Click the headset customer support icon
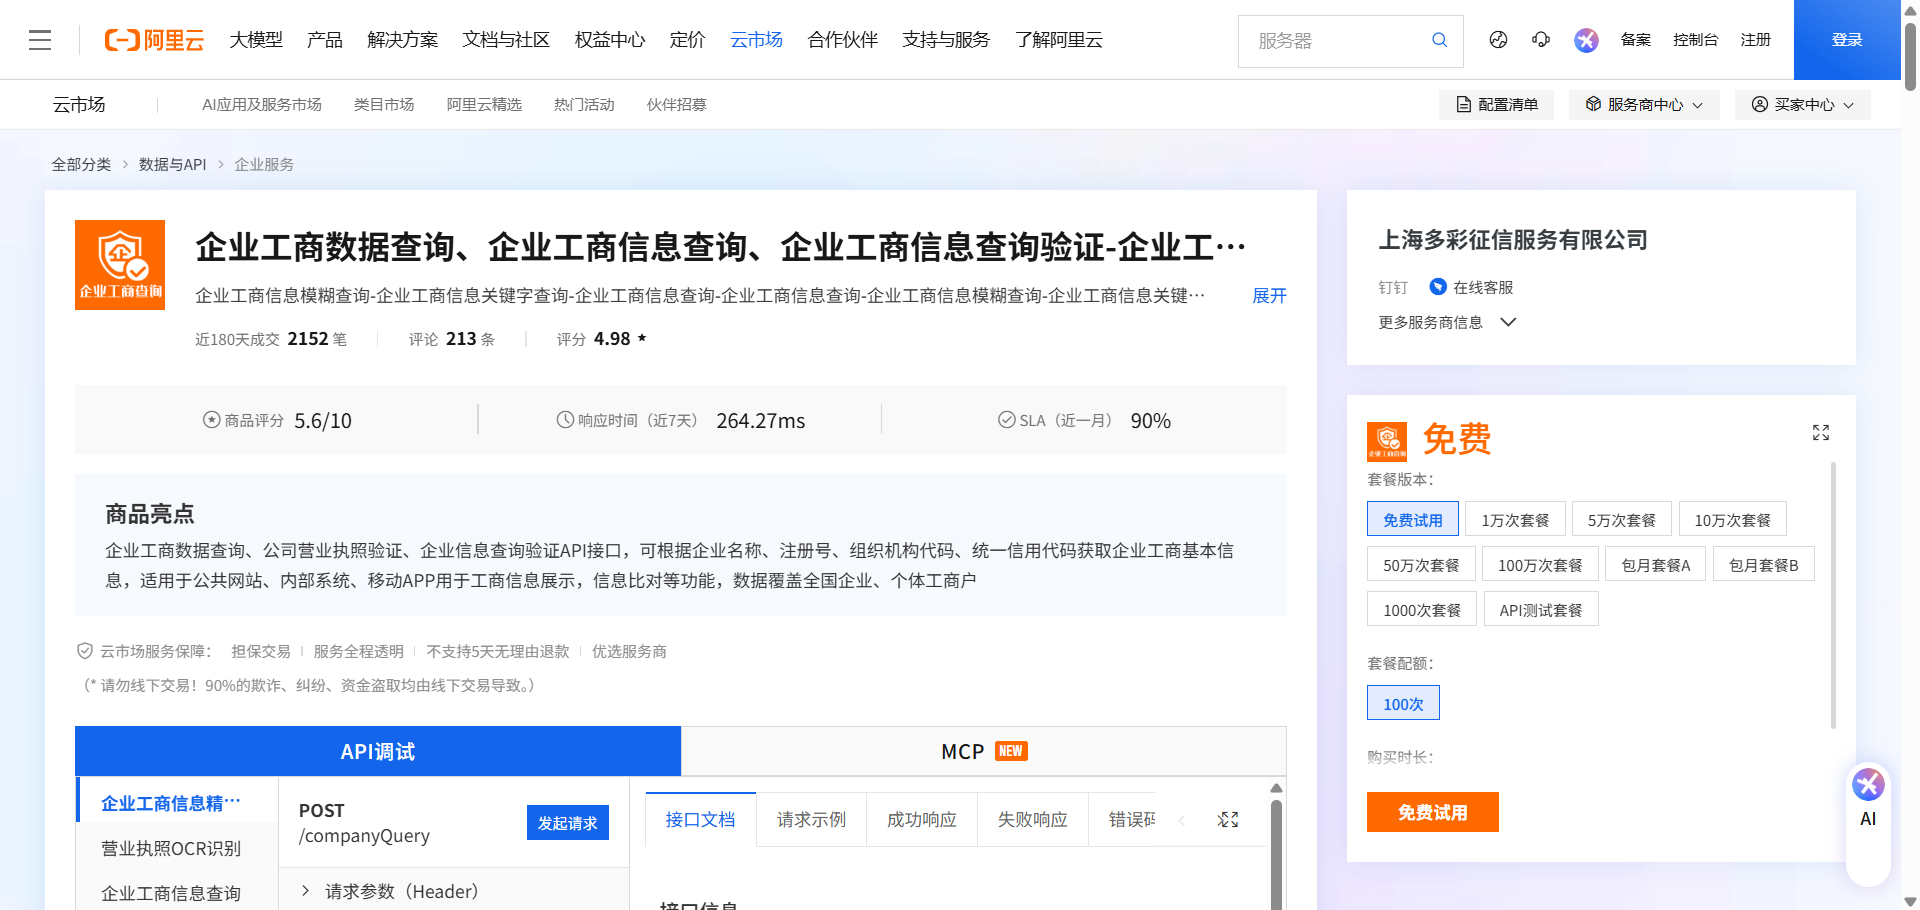This screenshot has width=1920, height=910. click(1541, 40)
